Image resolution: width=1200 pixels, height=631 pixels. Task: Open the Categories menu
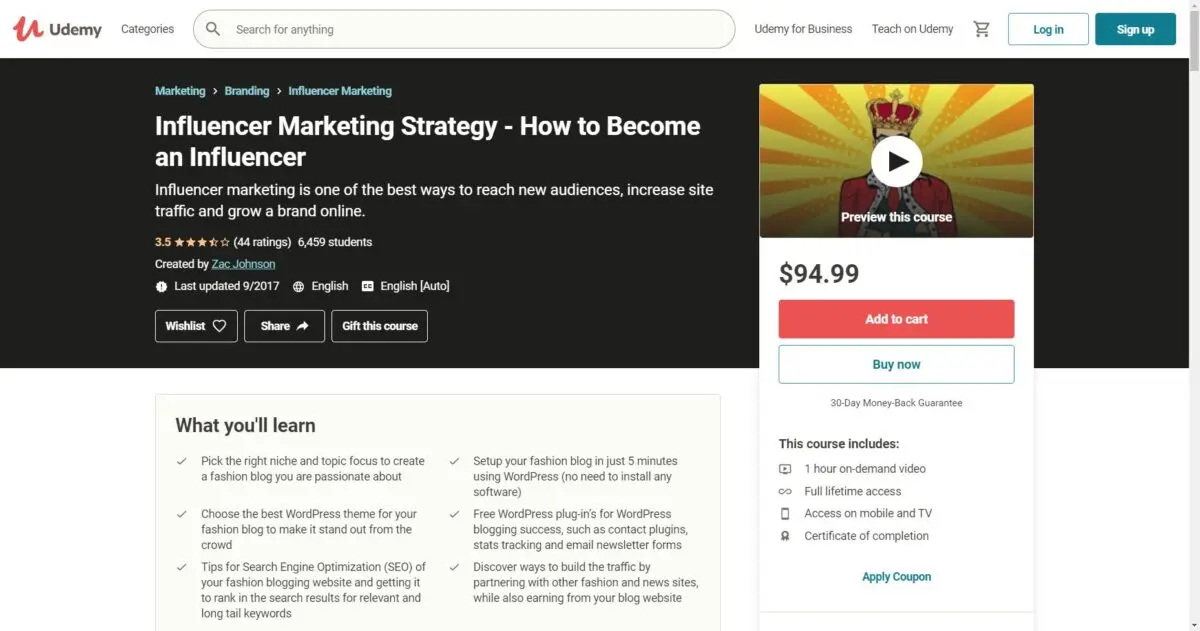pos(147,29)
